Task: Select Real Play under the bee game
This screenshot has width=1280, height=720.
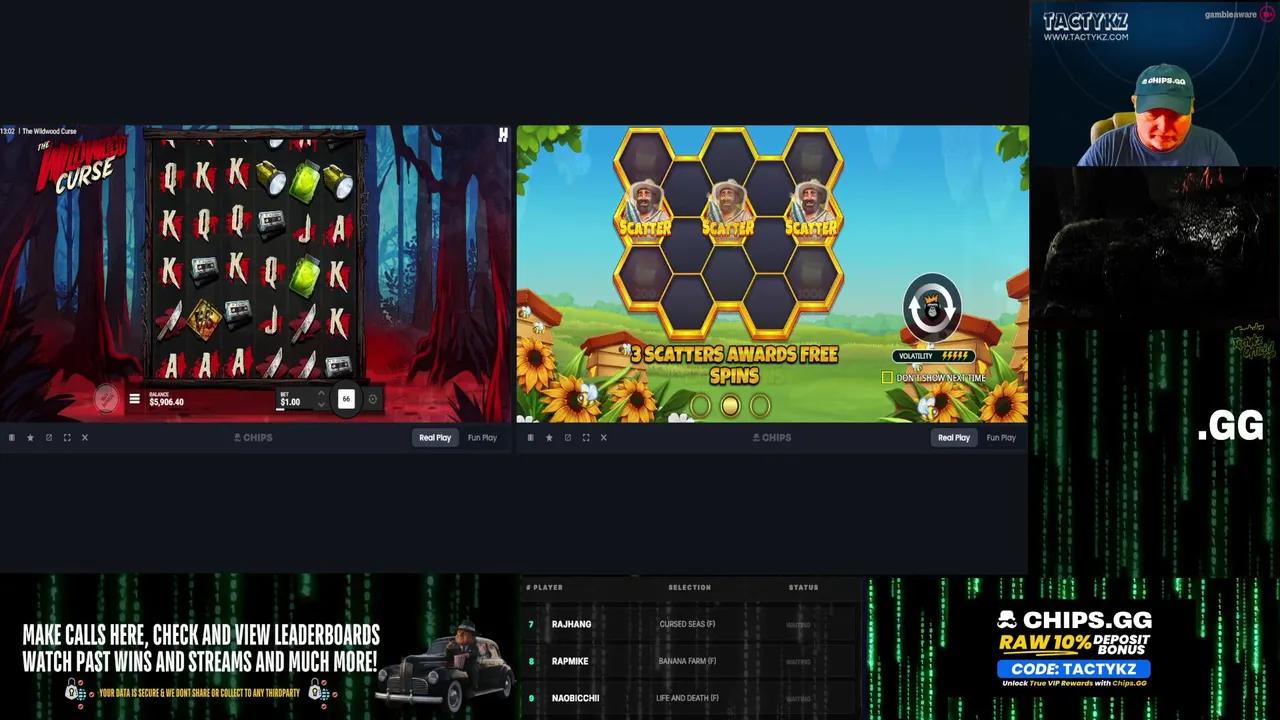Action: [x=954, y=437]
